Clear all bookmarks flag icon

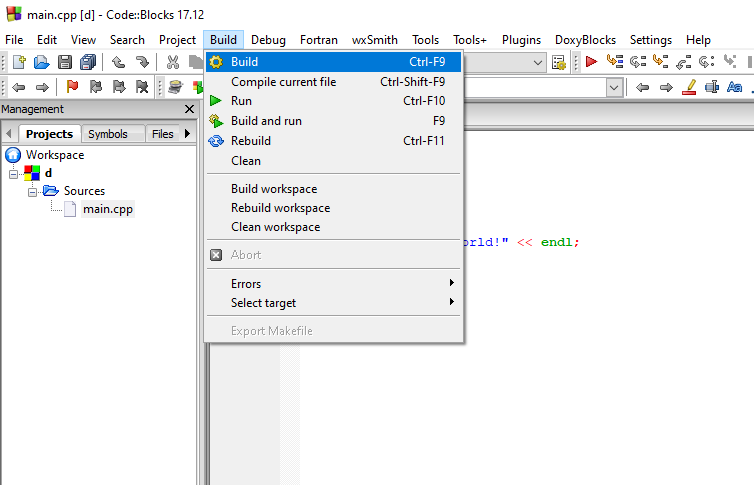pyautogui.click(x=142, y=87)
